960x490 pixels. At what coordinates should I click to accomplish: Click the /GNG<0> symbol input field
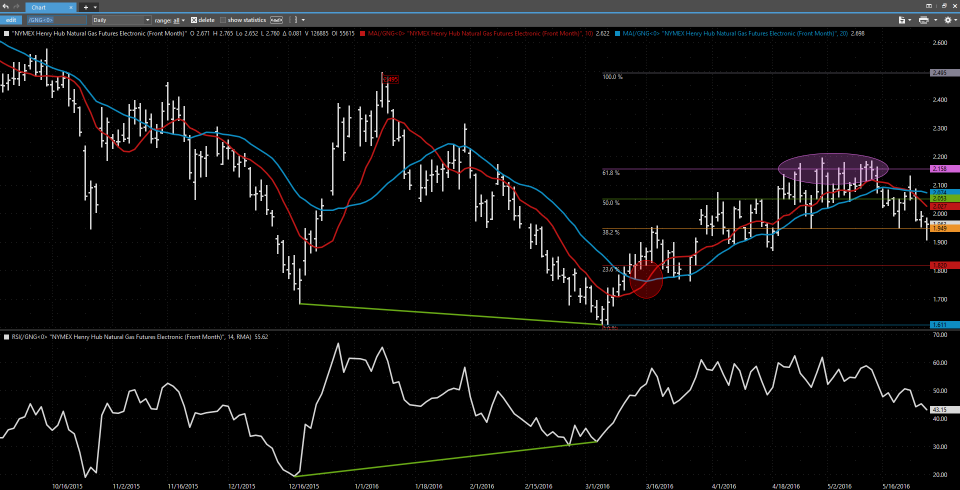click(55, 20)
